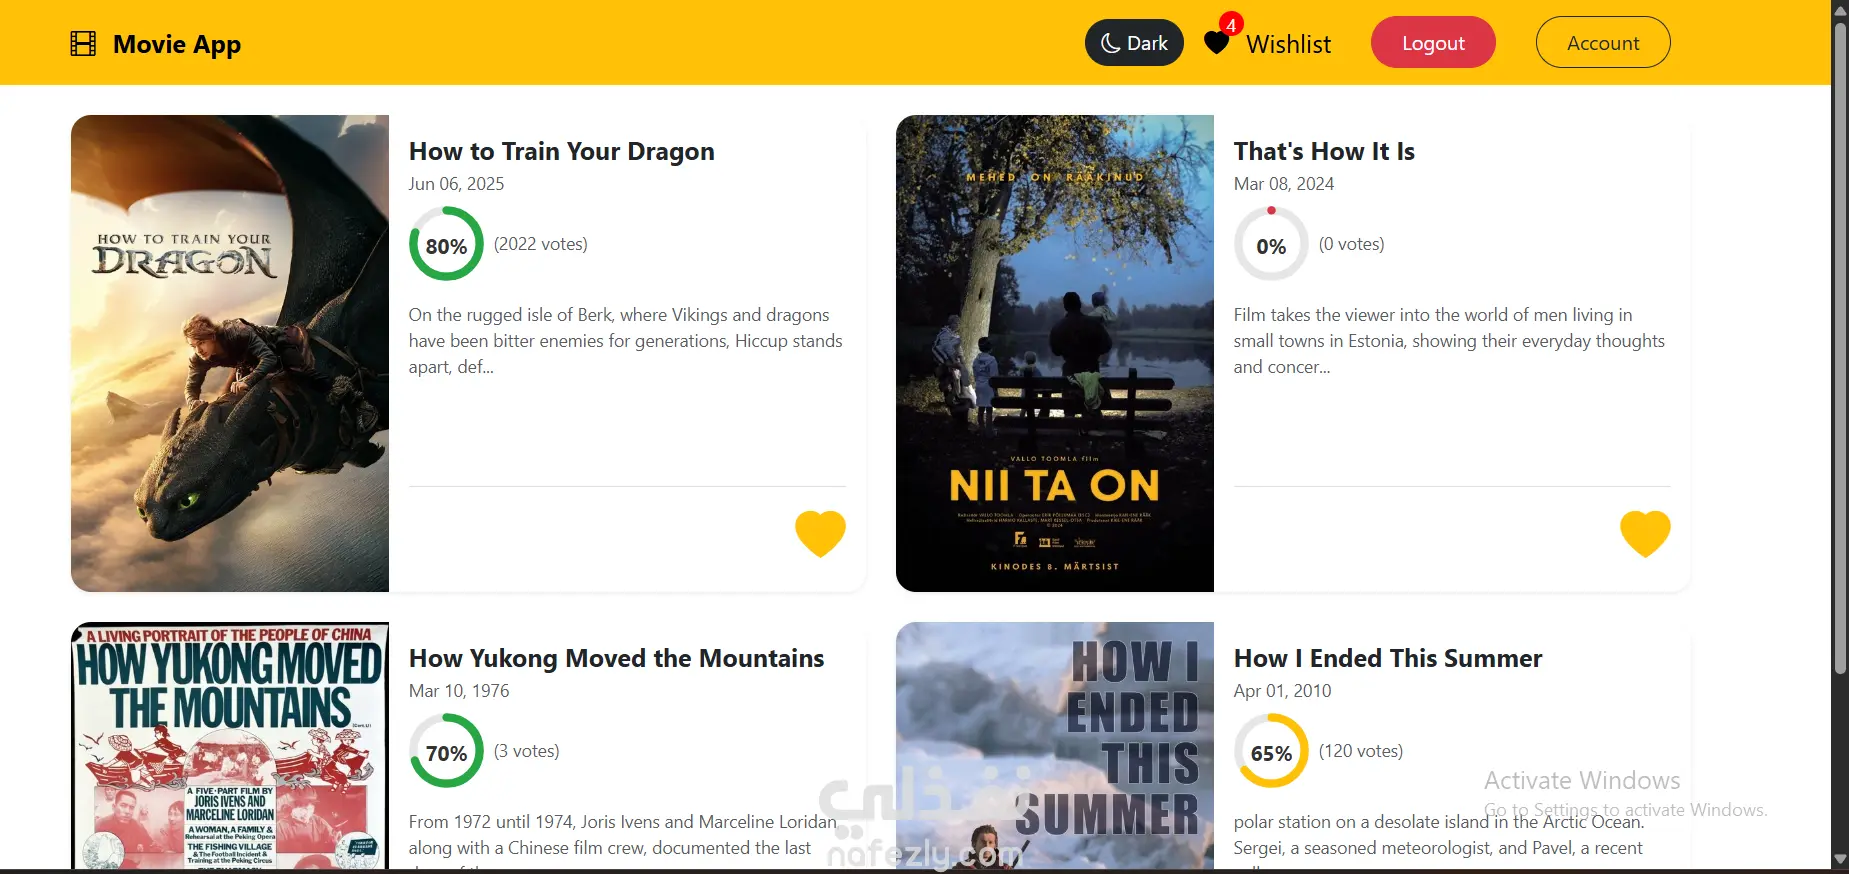Viewport: 1849px width, 874px height.
Task: Click the Logout button
Action: (x=1432, y=43)
